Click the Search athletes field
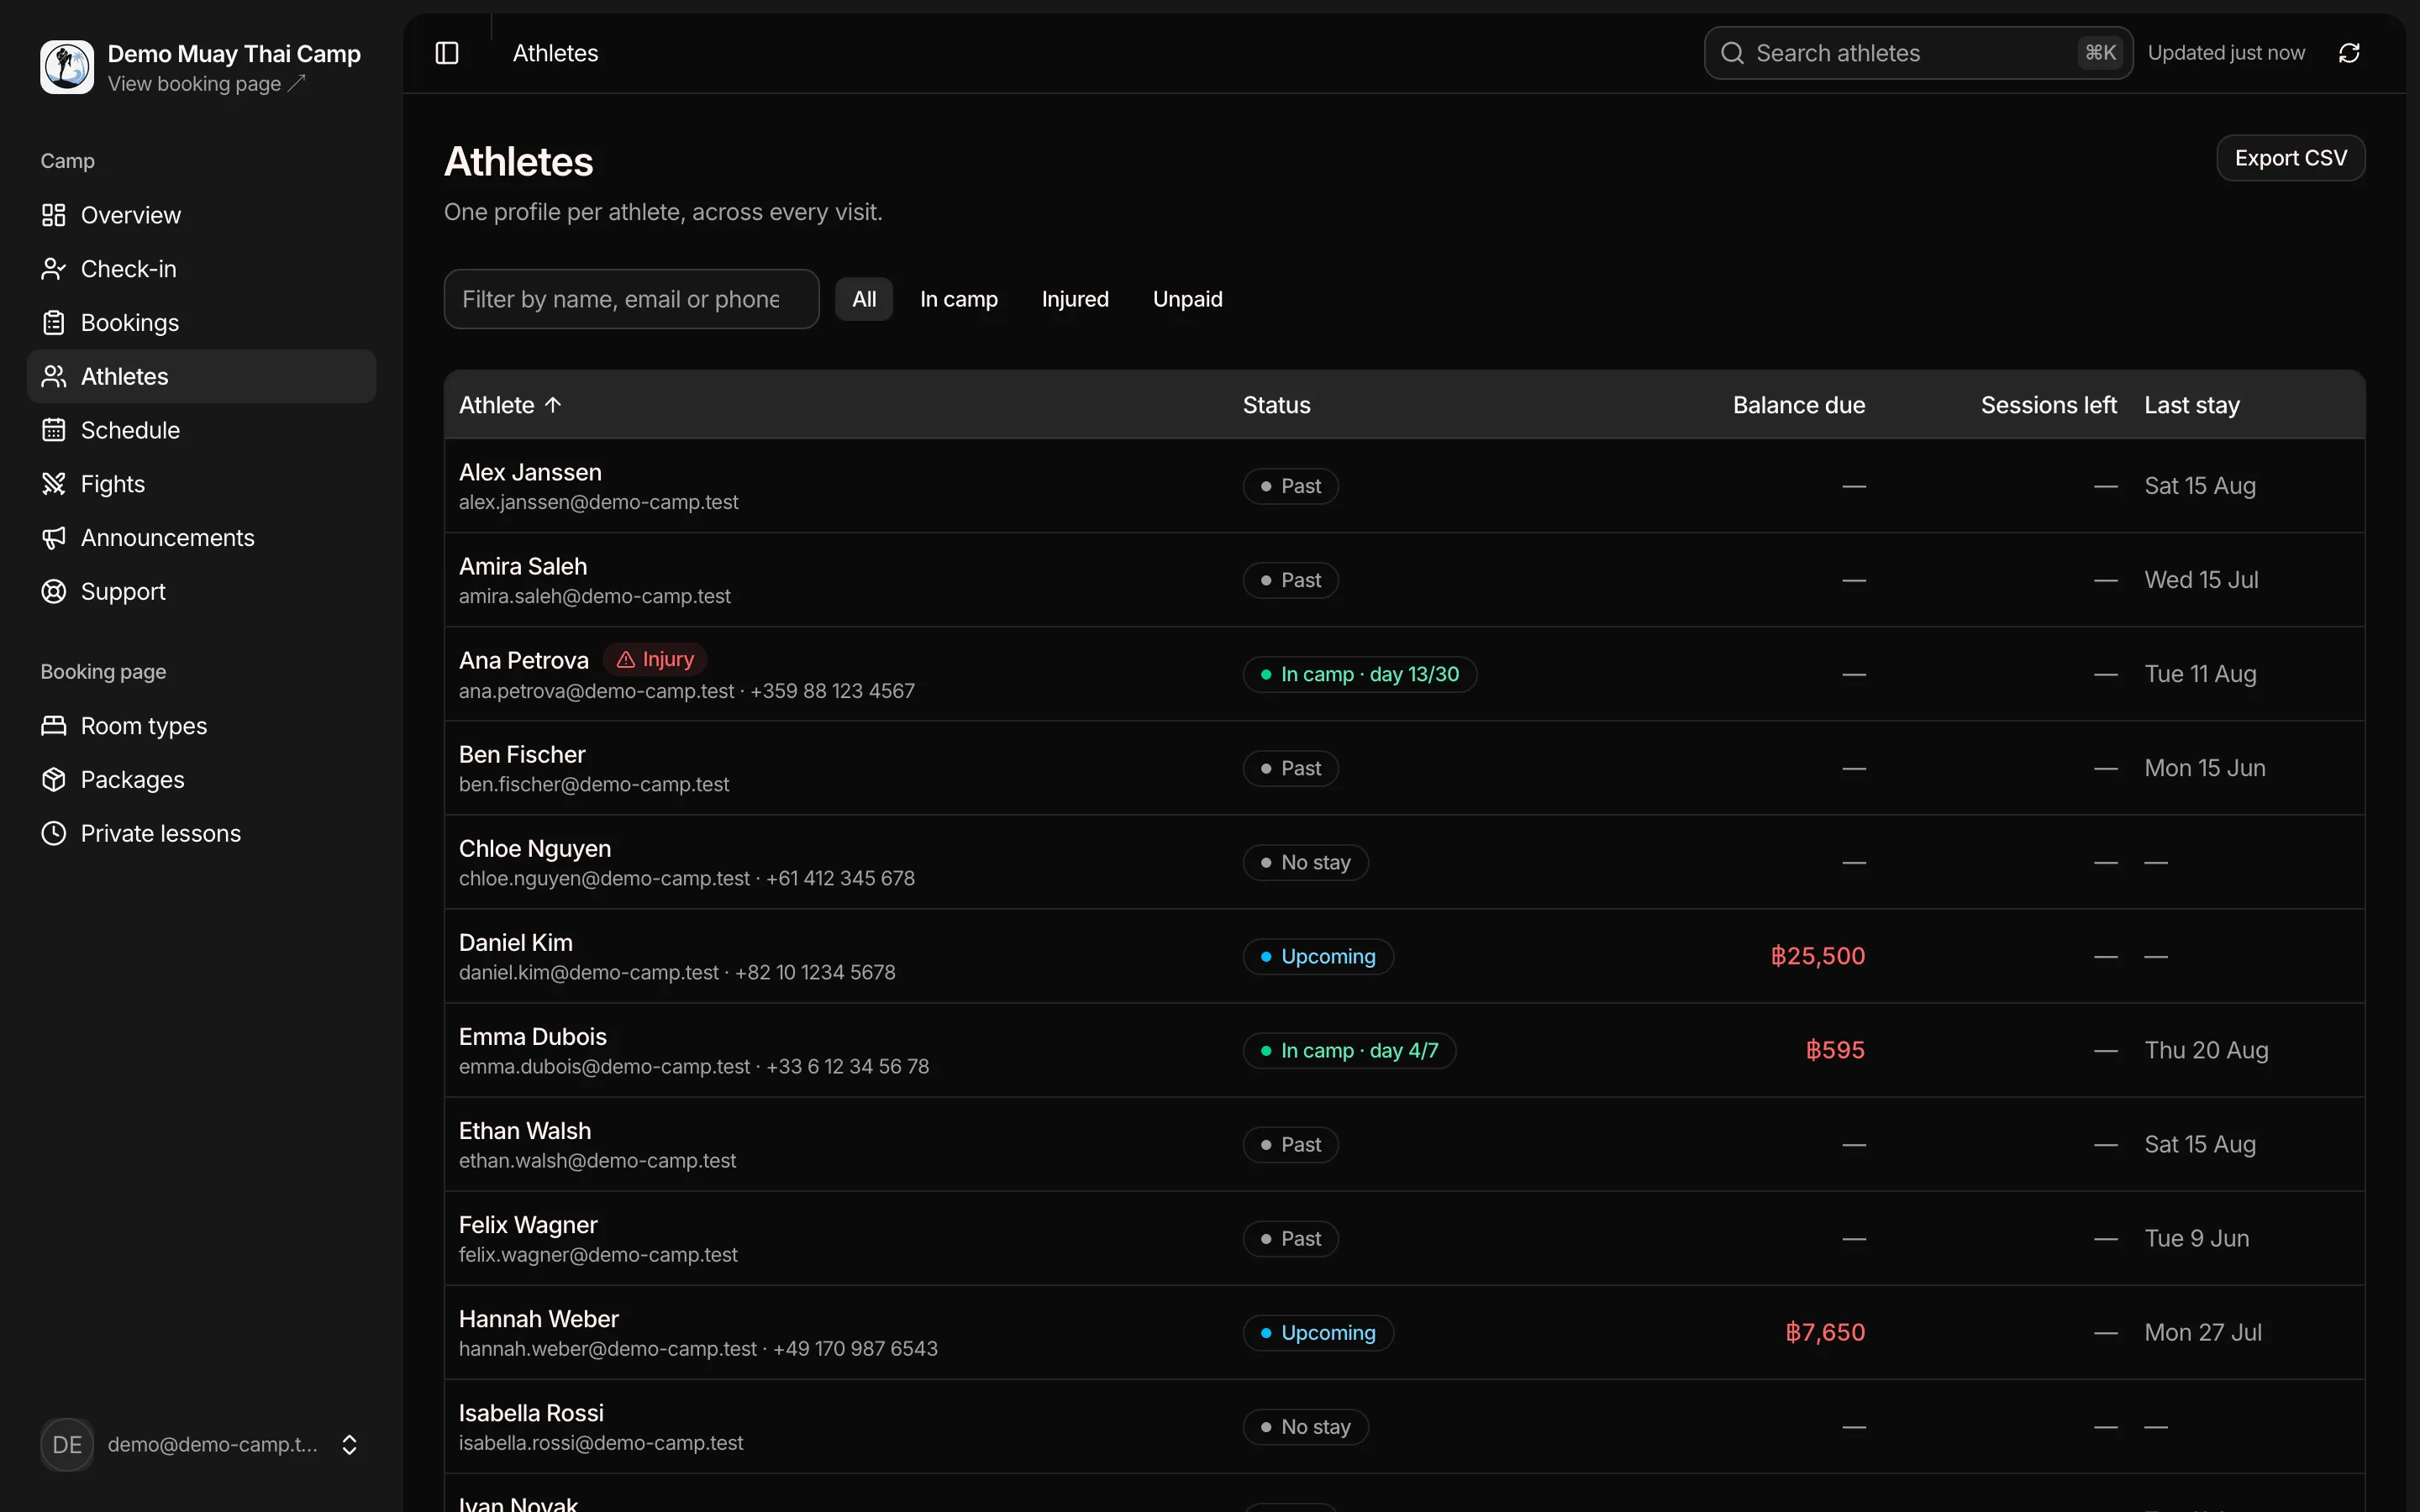The image size is (2420, 1512). point(1918,53)
